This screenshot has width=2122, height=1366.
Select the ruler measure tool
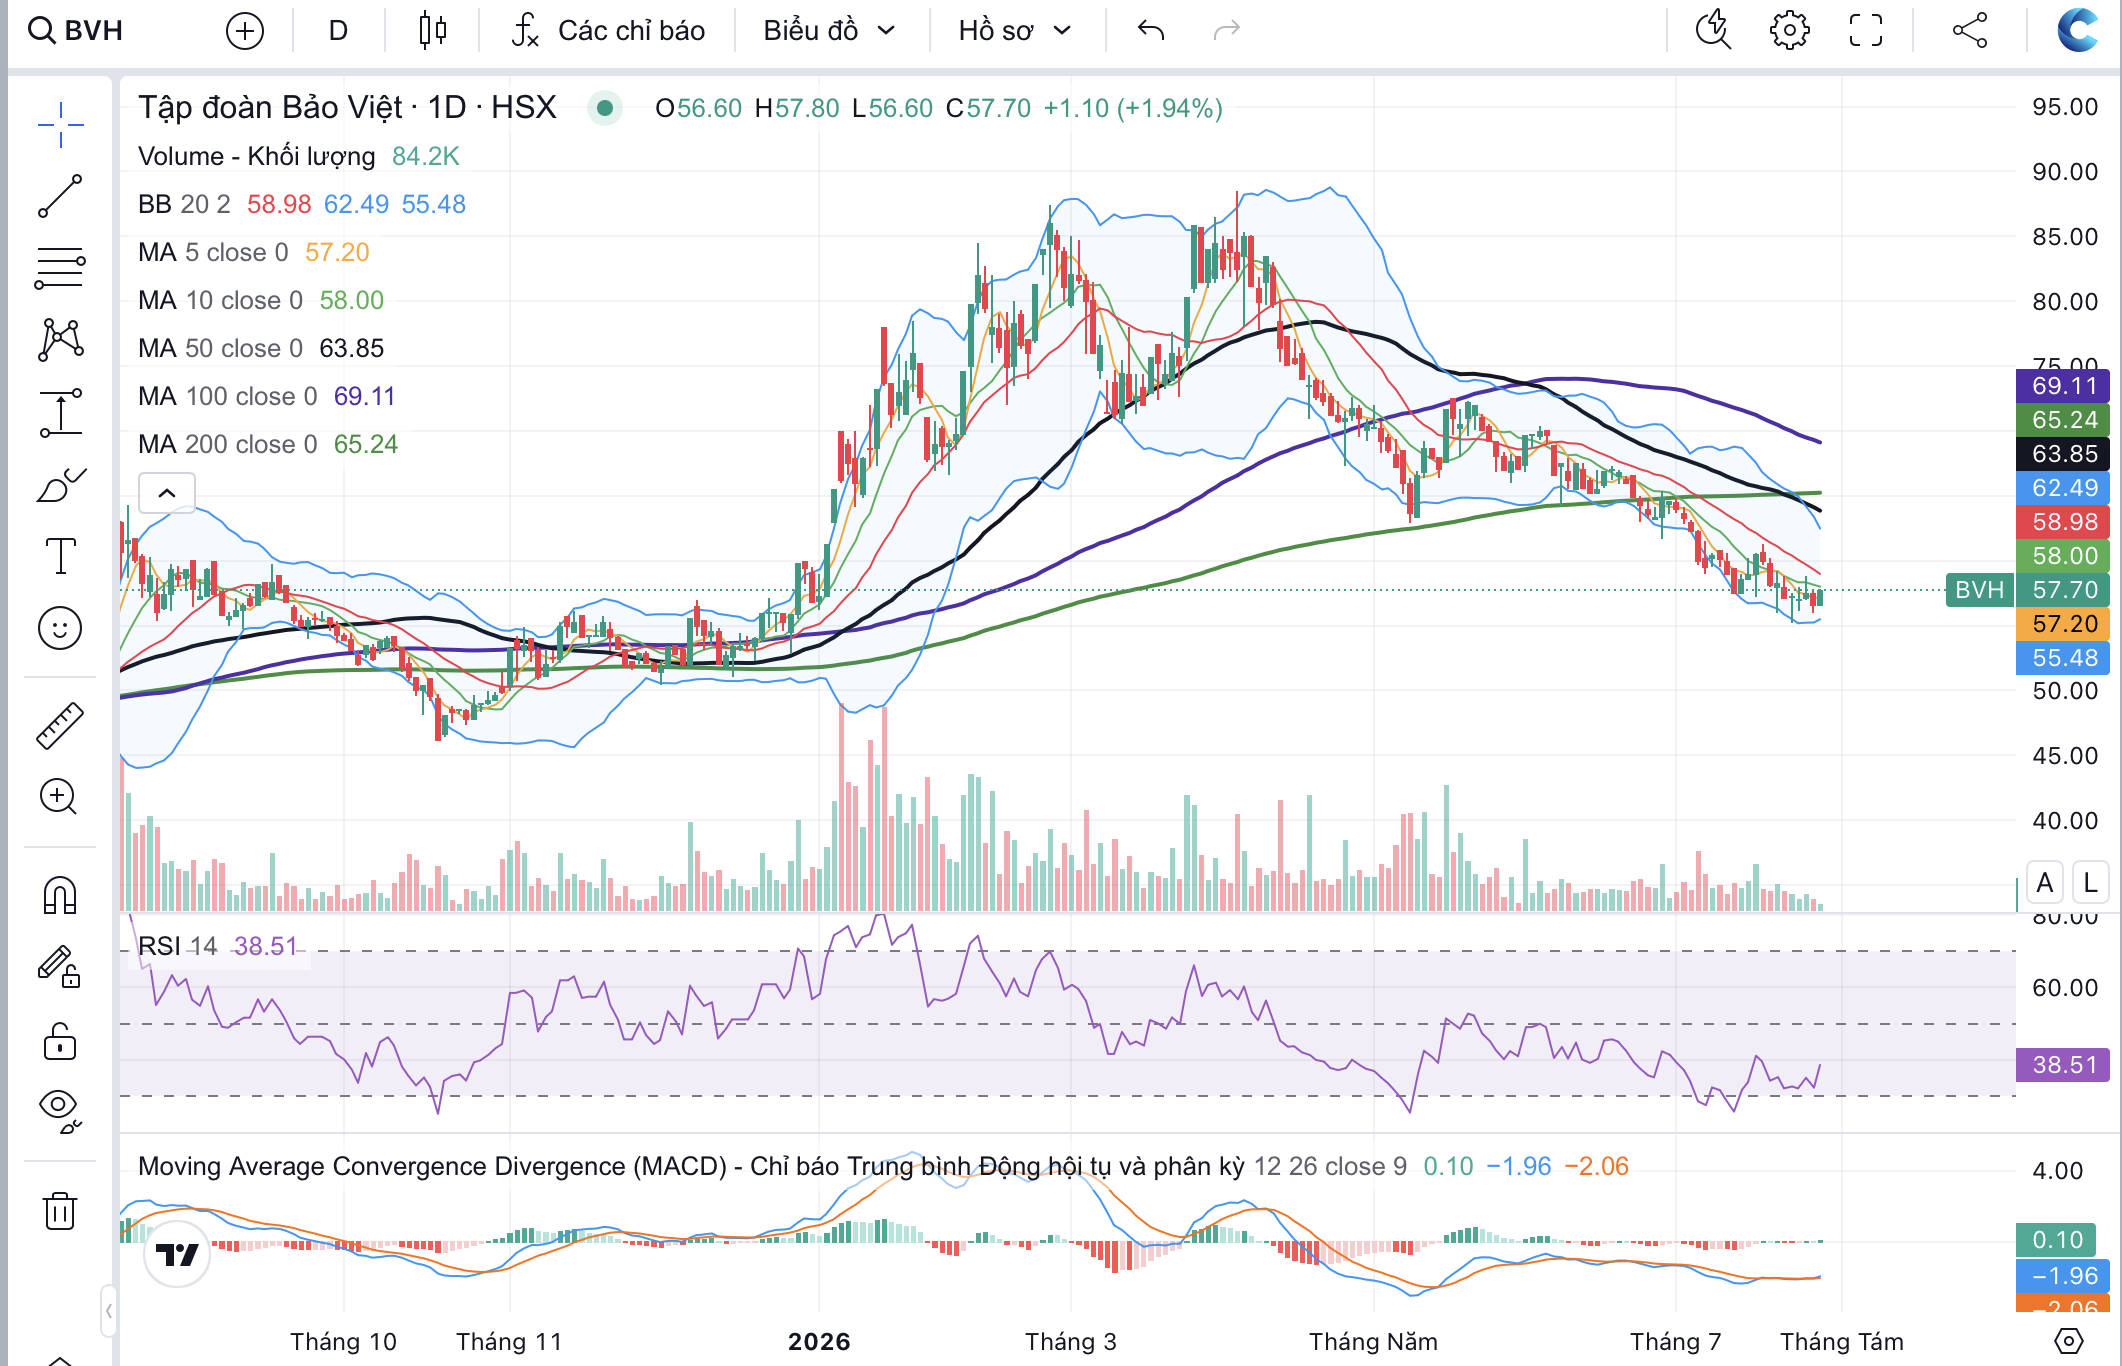(x=60, y=726)
